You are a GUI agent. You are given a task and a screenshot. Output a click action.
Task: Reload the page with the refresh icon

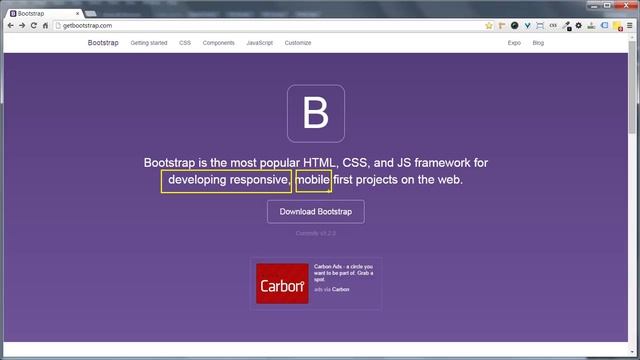34,25
